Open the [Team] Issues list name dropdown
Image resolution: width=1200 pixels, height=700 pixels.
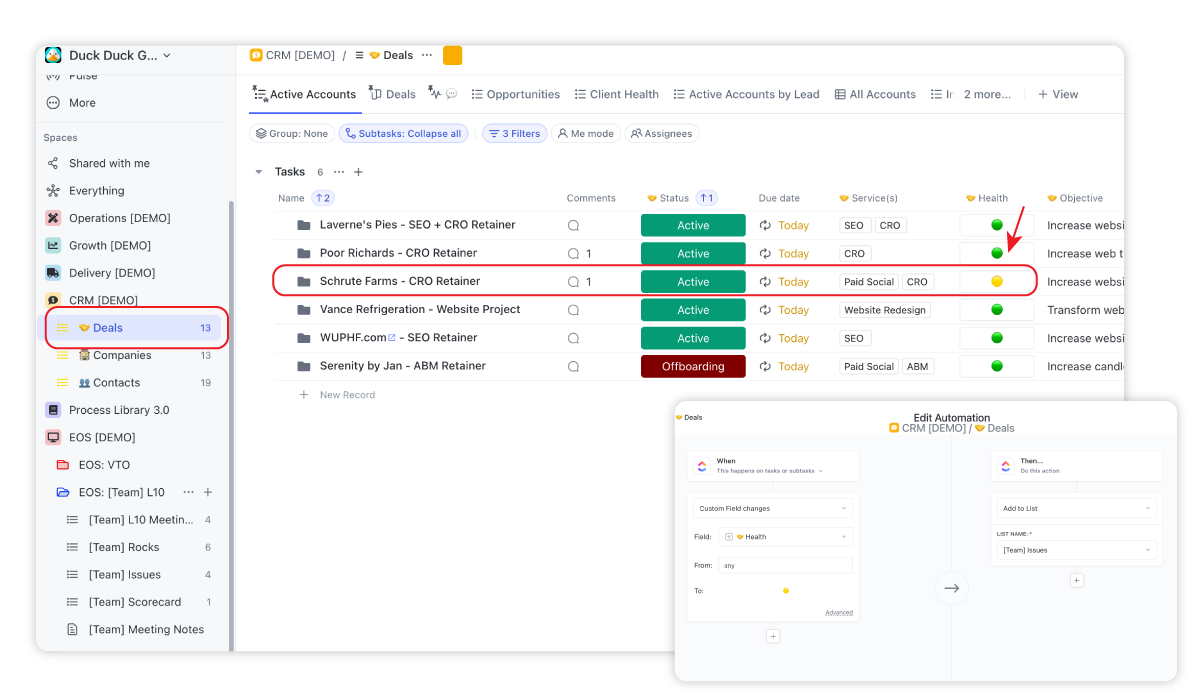tap(1077, 550)
